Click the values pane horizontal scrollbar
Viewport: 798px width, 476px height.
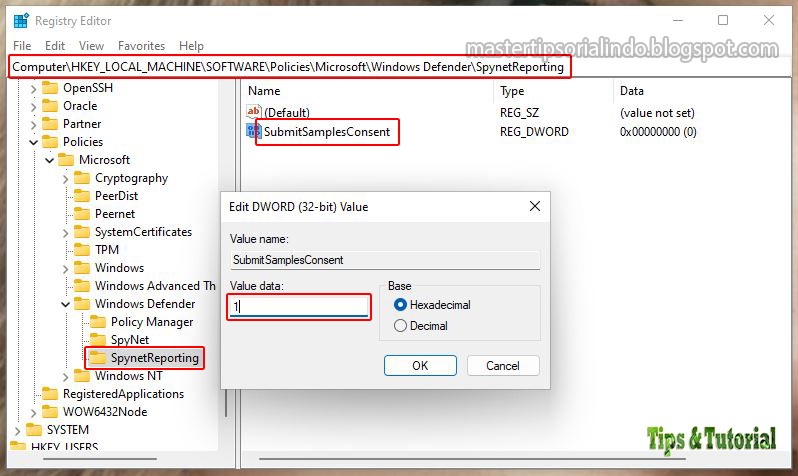(x=472, y=459)
